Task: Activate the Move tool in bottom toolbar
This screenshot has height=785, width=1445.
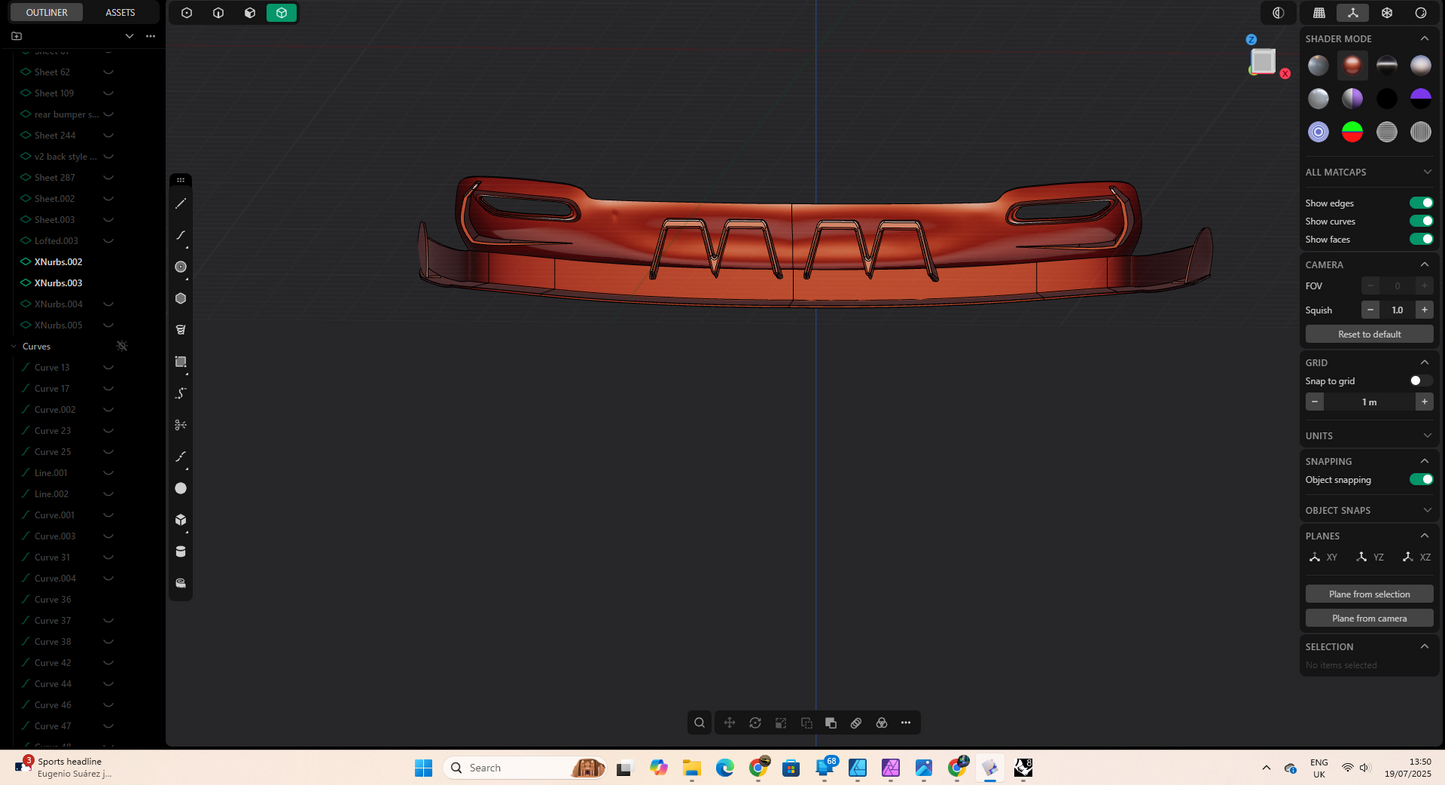Action: pyautogui.click(x=729, y=722)
